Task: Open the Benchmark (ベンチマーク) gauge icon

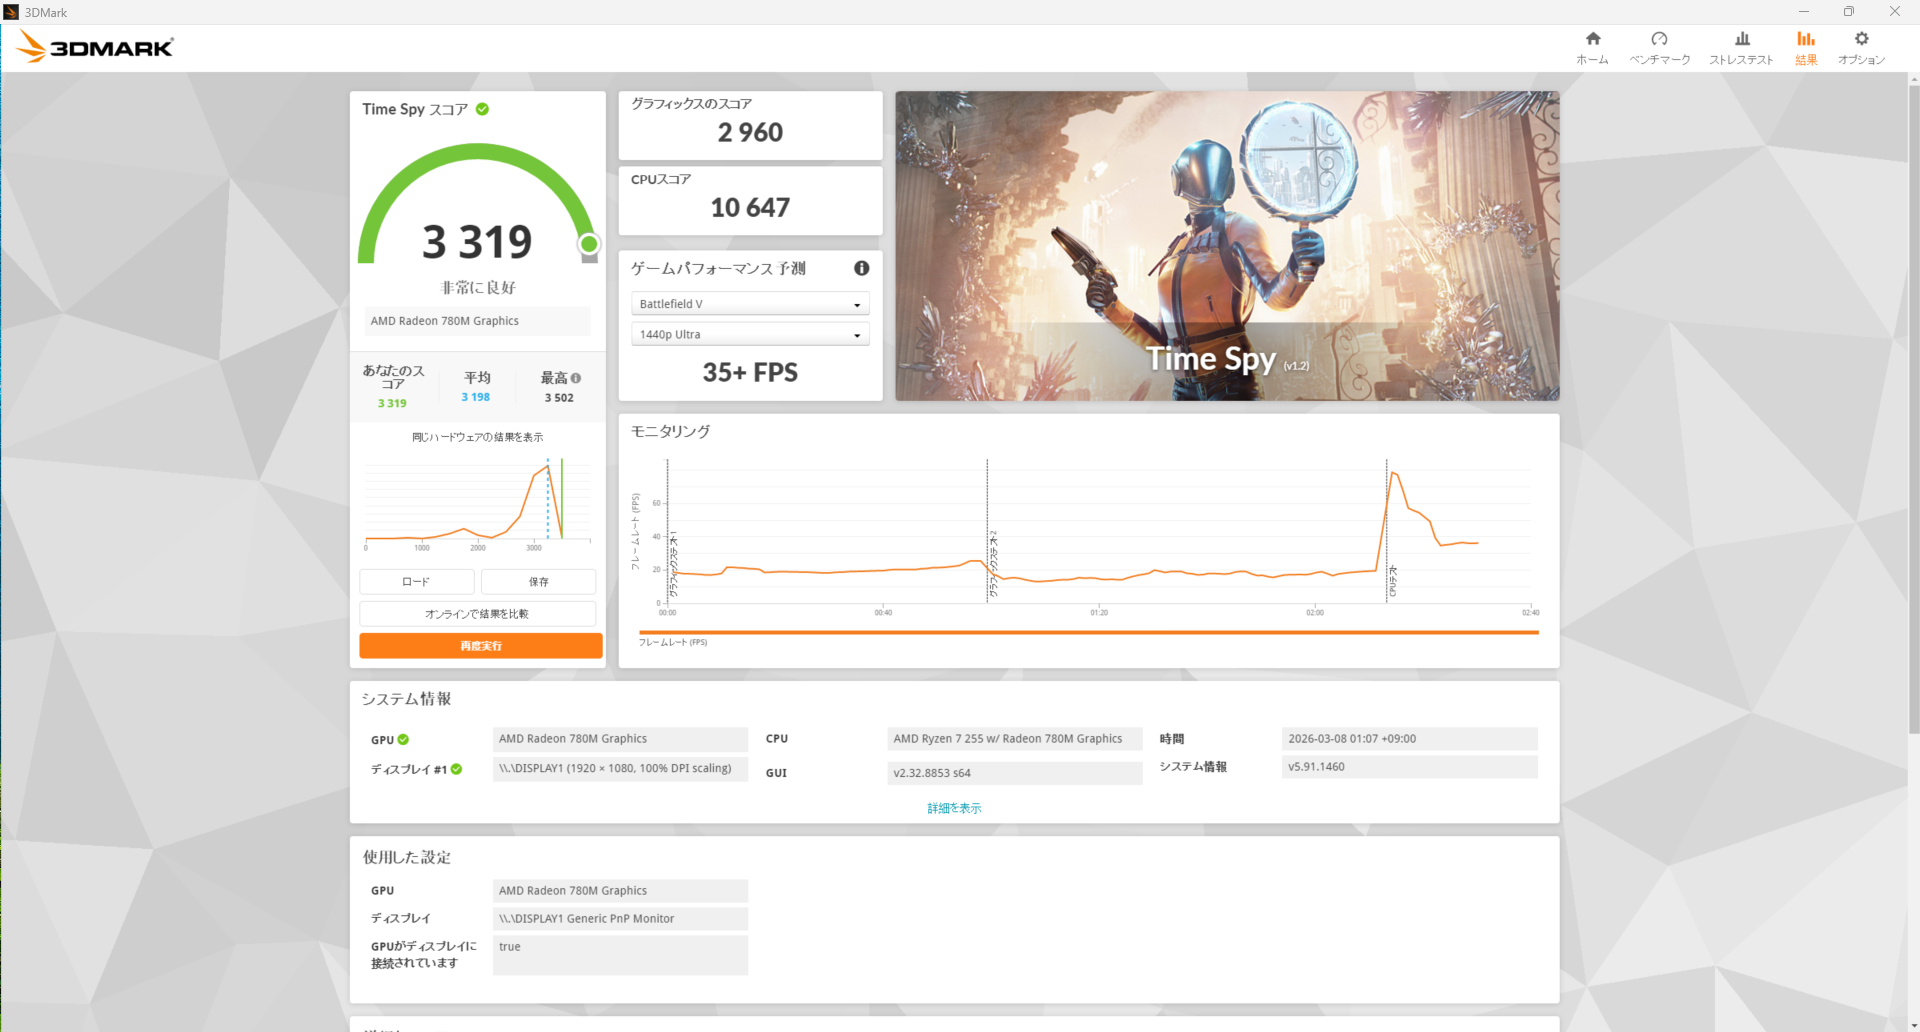Action: (x=1659, y=39)
